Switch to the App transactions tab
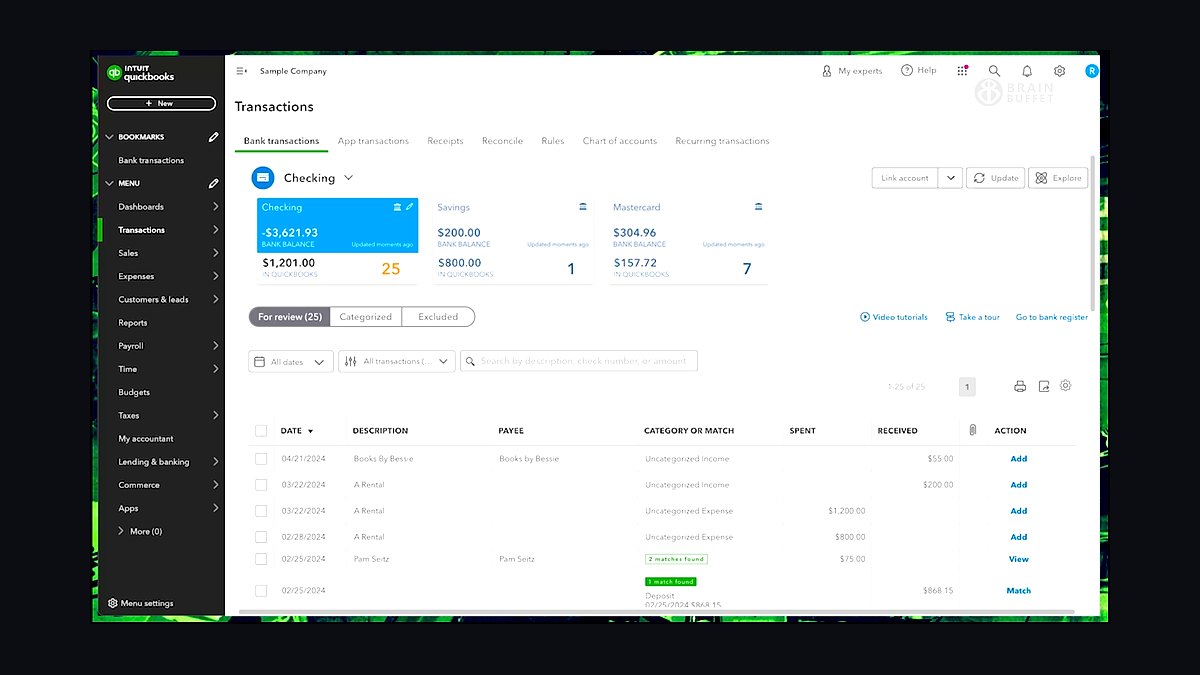 (373, 141)
